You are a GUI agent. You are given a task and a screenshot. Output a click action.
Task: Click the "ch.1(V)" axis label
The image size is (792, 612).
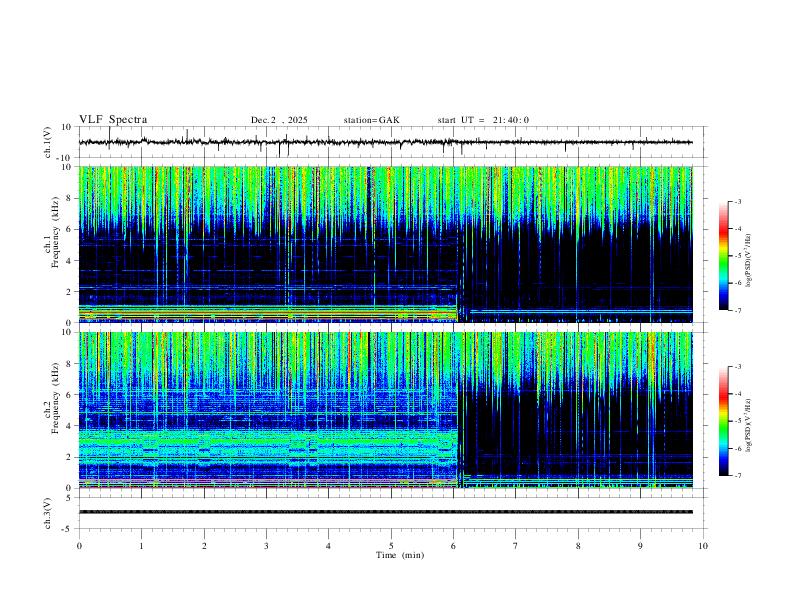[48, 142]
